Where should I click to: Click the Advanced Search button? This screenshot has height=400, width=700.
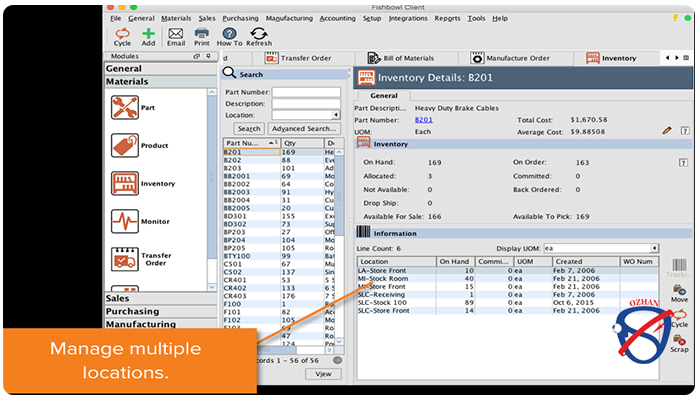tap(304, 129)
